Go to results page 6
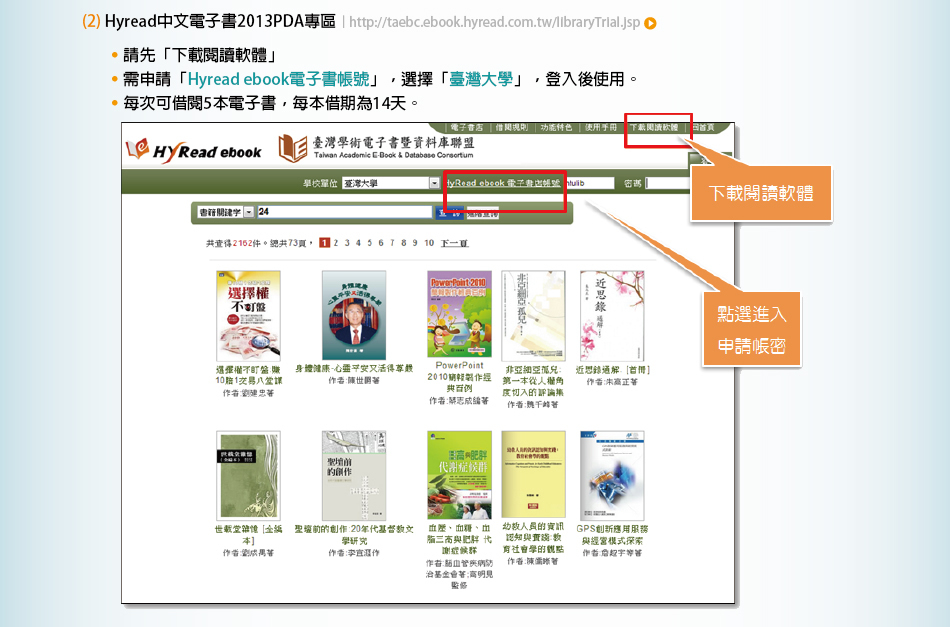950x627 pixels. 381,243
